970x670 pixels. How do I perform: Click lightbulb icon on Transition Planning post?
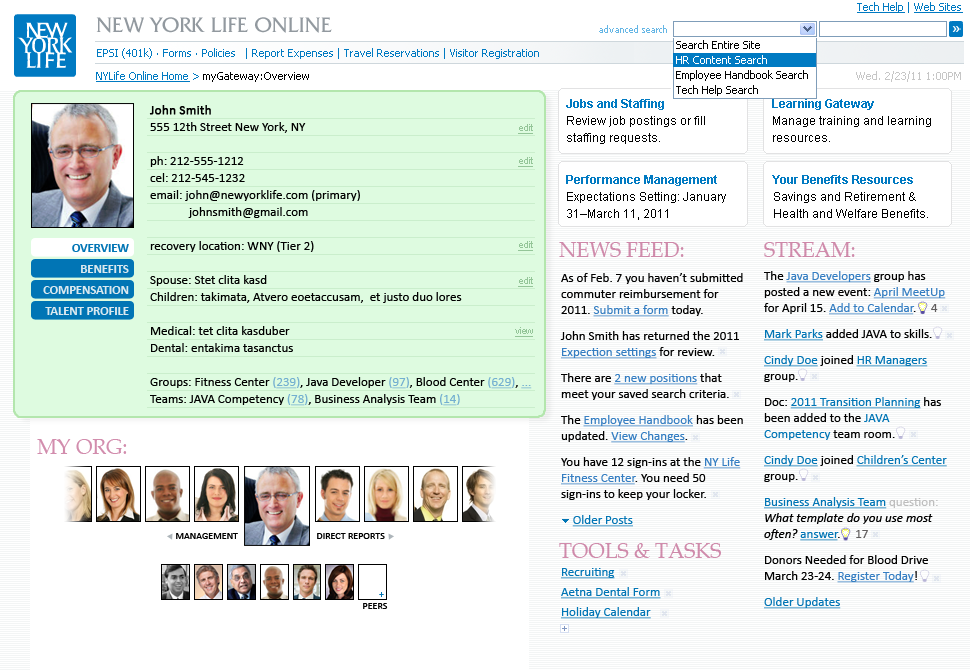901,434
